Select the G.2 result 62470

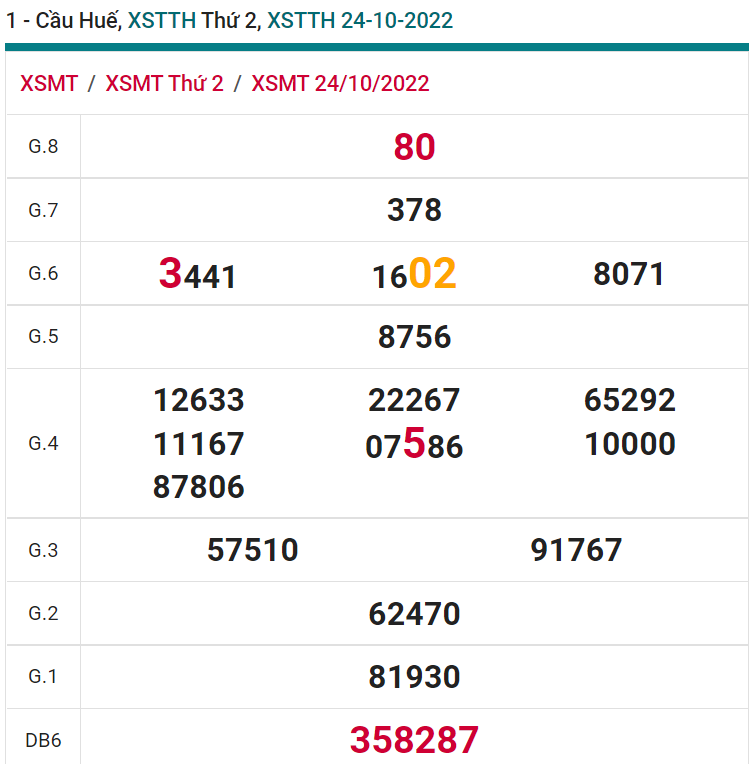click(414, 613)
